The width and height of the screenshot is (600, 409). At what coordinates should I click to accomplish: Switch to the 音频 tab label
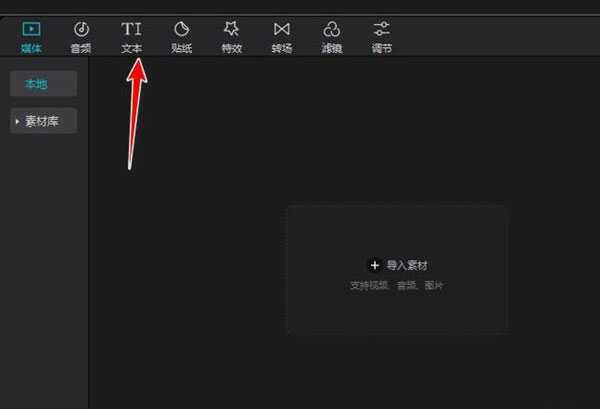click(81, 49)
